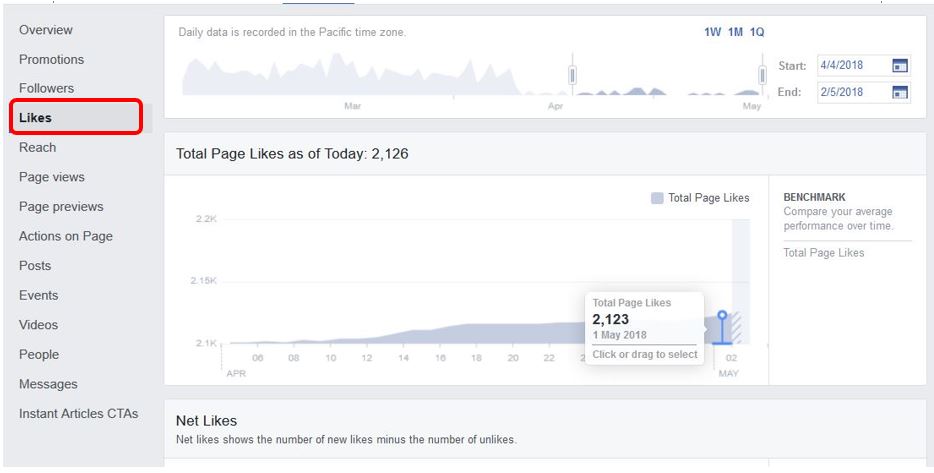Click the End date field showing 2/5/2018
The height and width of the screenshot is (473, 934).
click(x=864, y=92)
